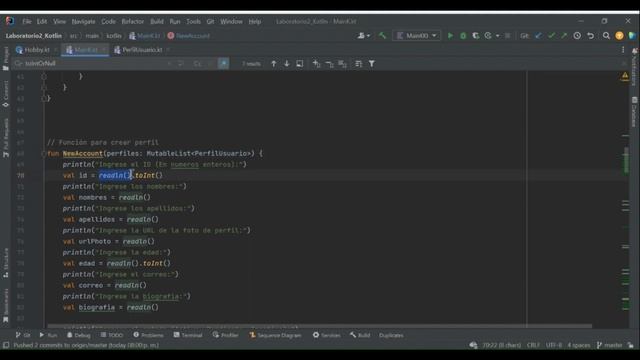The height and width of the screenshot is (360, 640).
Task: Open the Git tool window button
Action: tap(23, 335)
